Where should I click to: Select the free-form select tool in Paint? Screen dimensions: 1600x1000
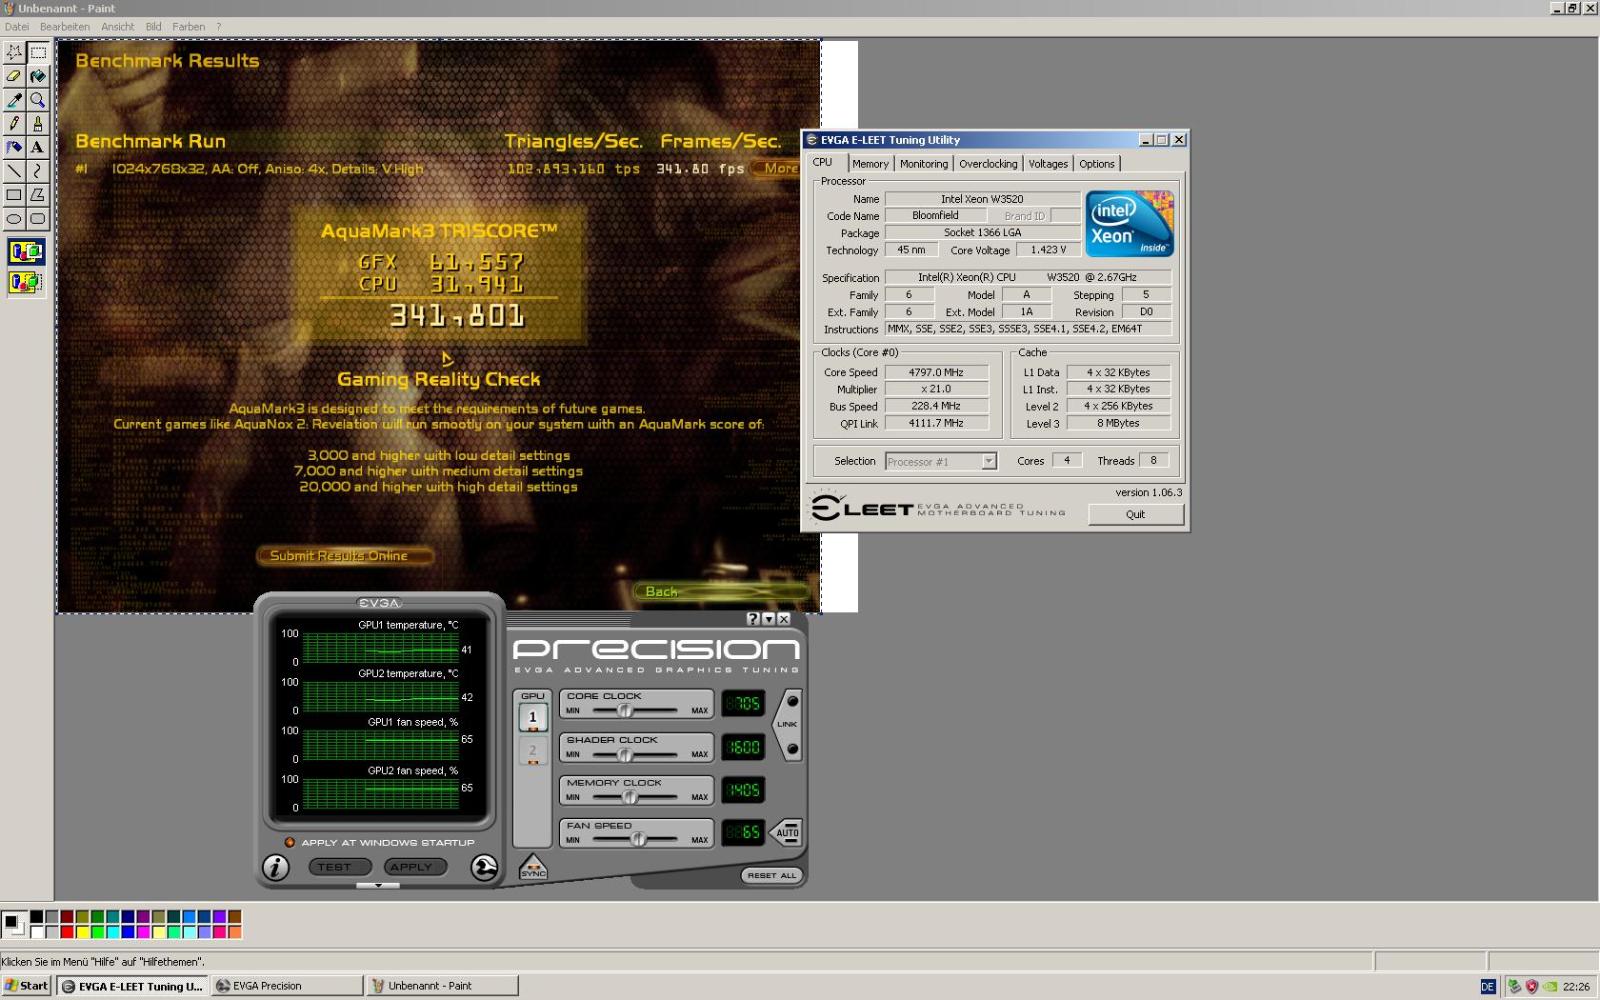point(14,52)
